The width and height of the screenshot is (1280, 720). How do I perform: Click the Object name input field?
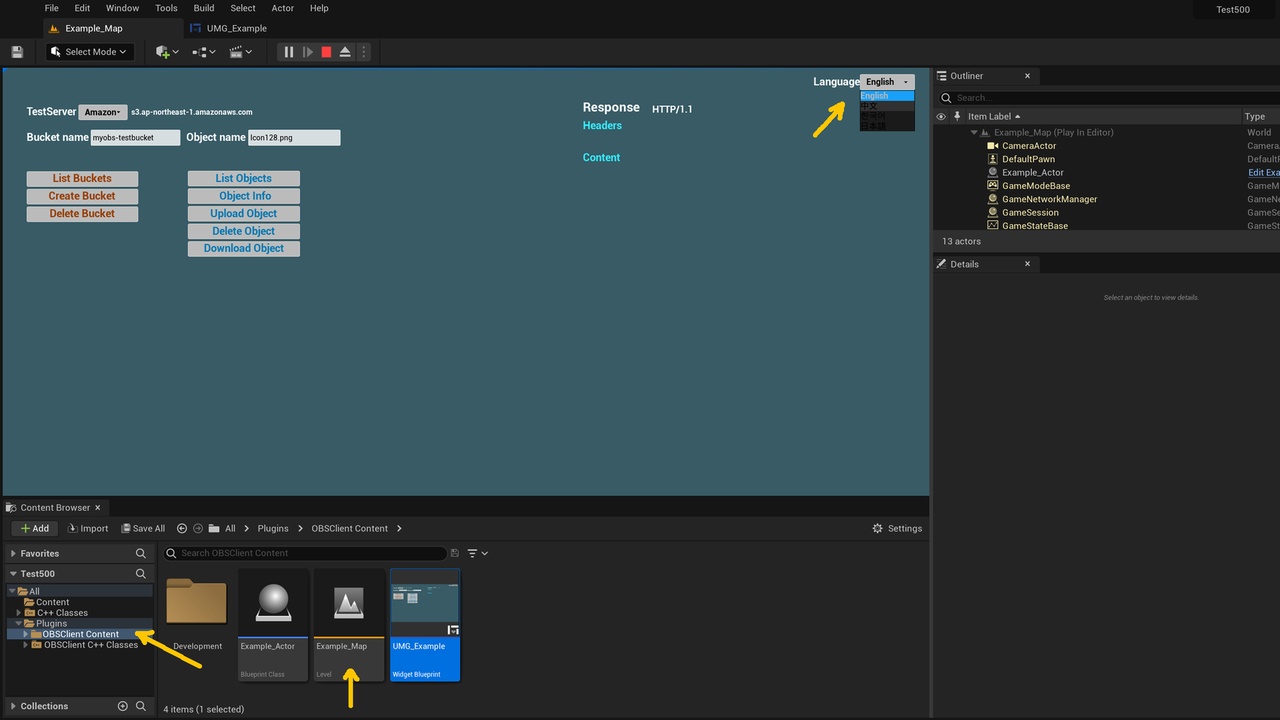294,137
